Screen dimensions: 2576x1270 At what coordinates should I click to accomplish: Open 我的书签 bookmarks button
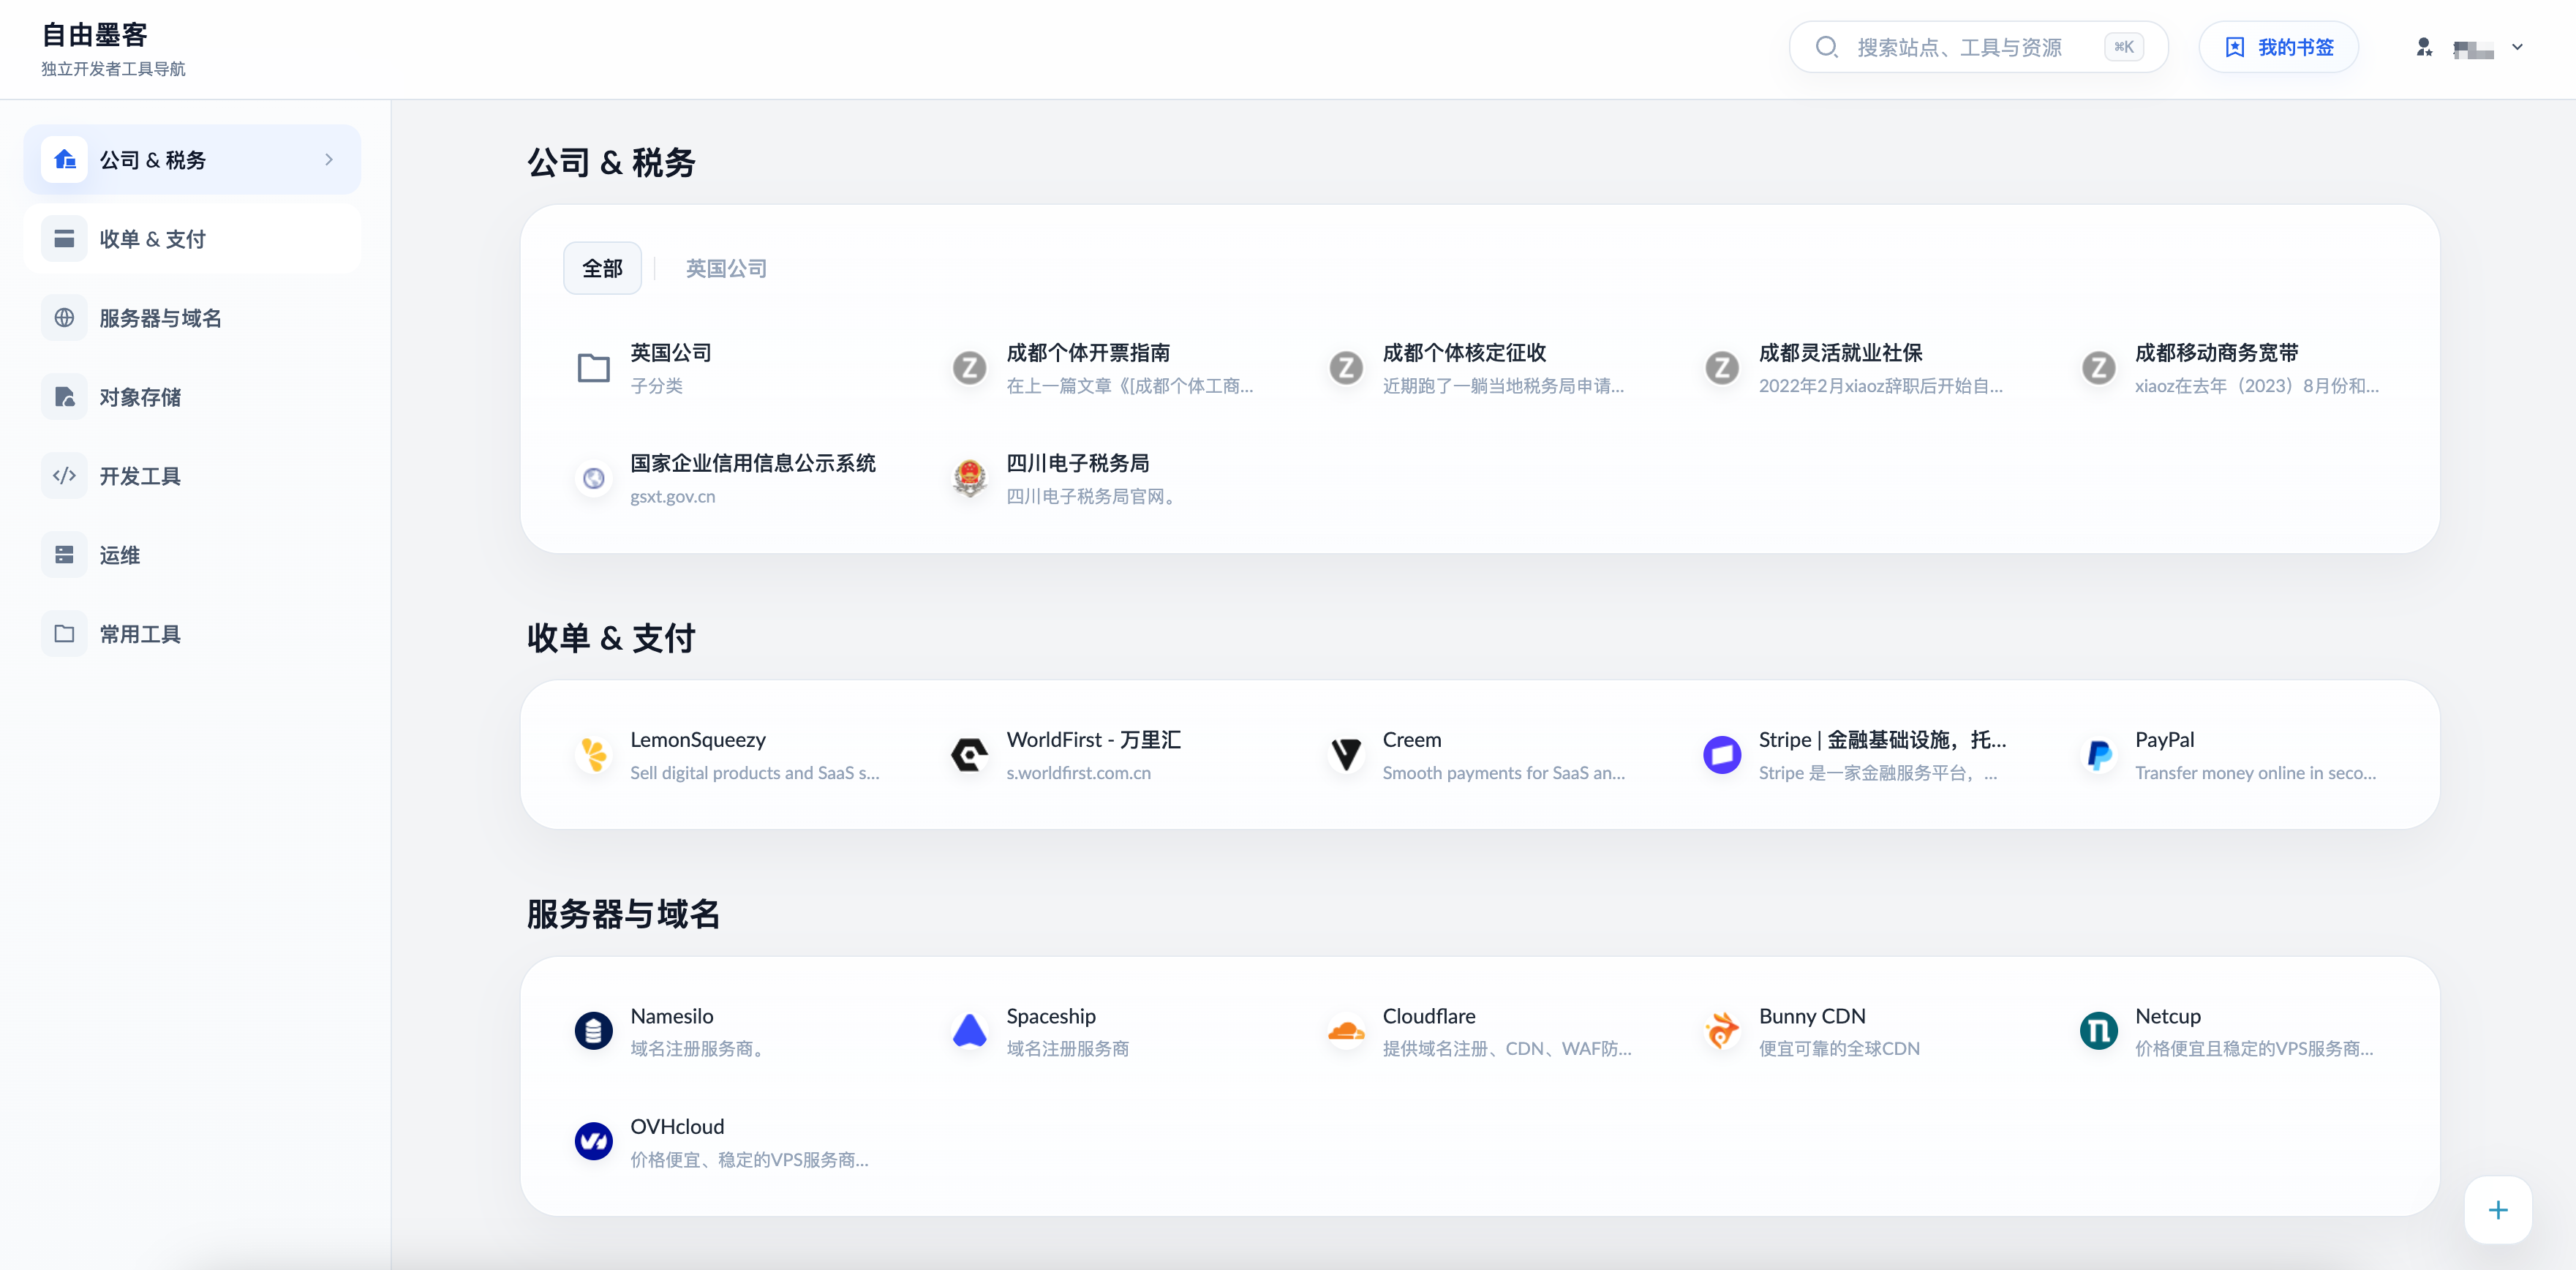point(2279,47)
